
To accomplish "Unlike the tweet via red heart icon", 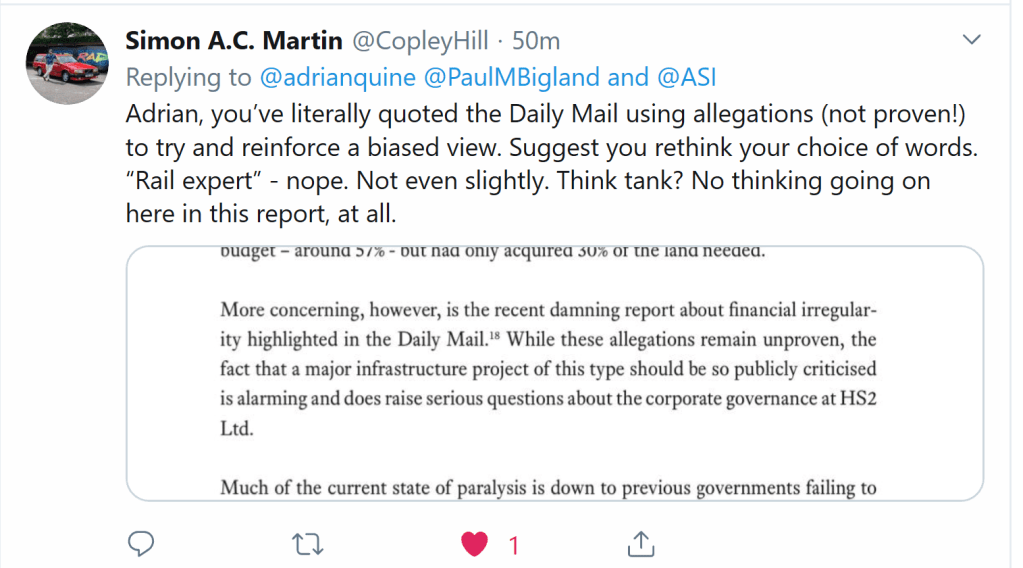I will click(x=474, y=543).
